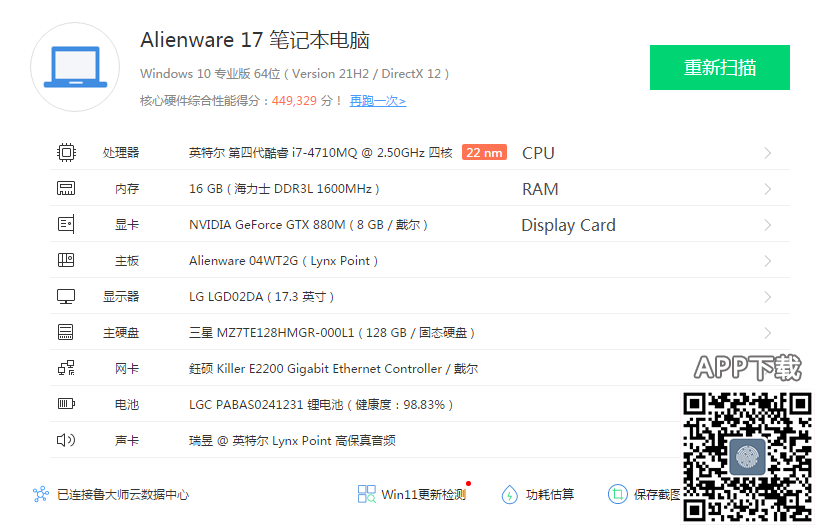
Task: Click the Alienware 17 笔记本电脑 title
Action: (x=255, y=40)
